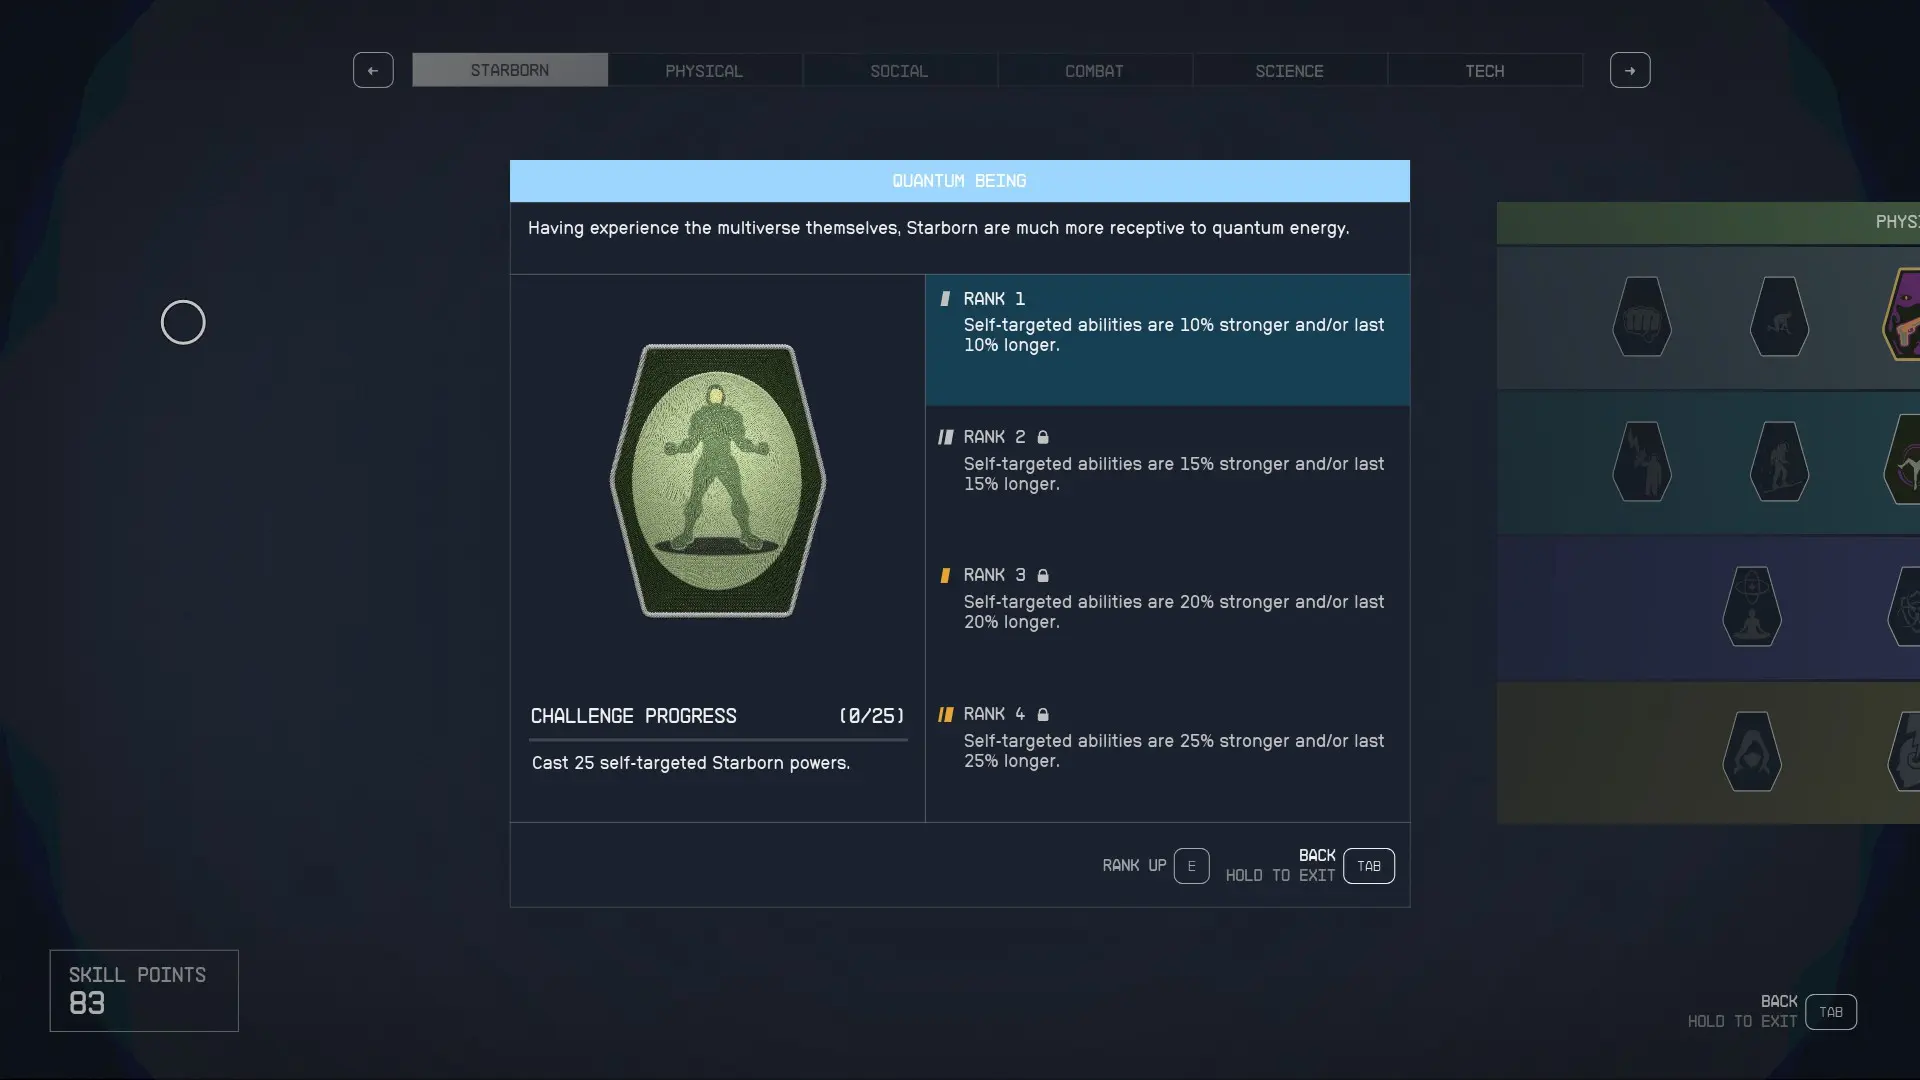1920x1080 pixels.
Task: Select the meditating figure with atom skill
Action: tap(1751, 607)
